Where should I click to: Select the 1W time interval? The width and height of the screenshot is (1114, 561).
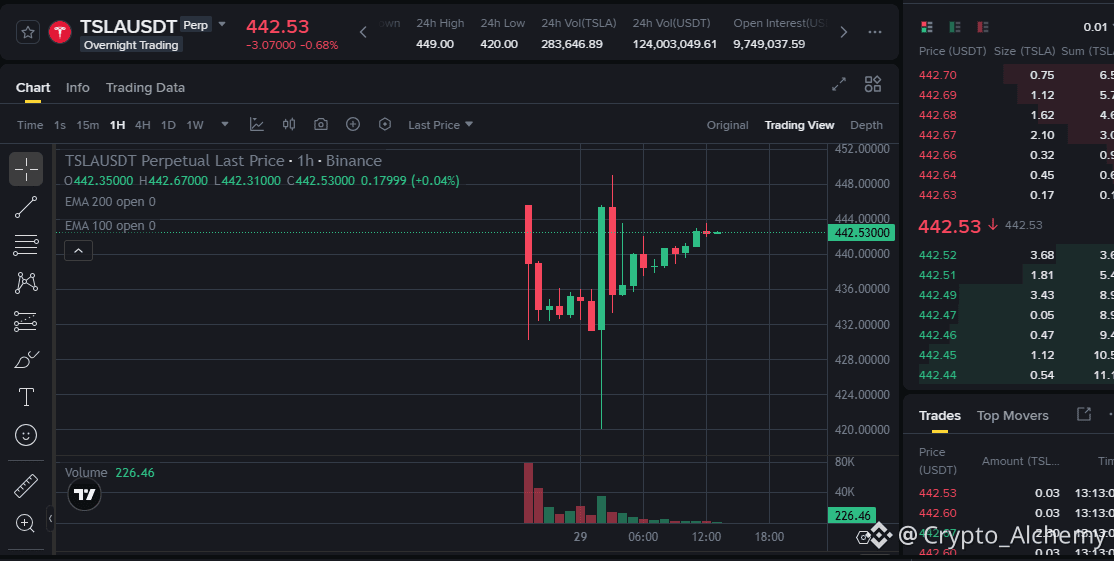pyautogui.click(x=195, y=125)
